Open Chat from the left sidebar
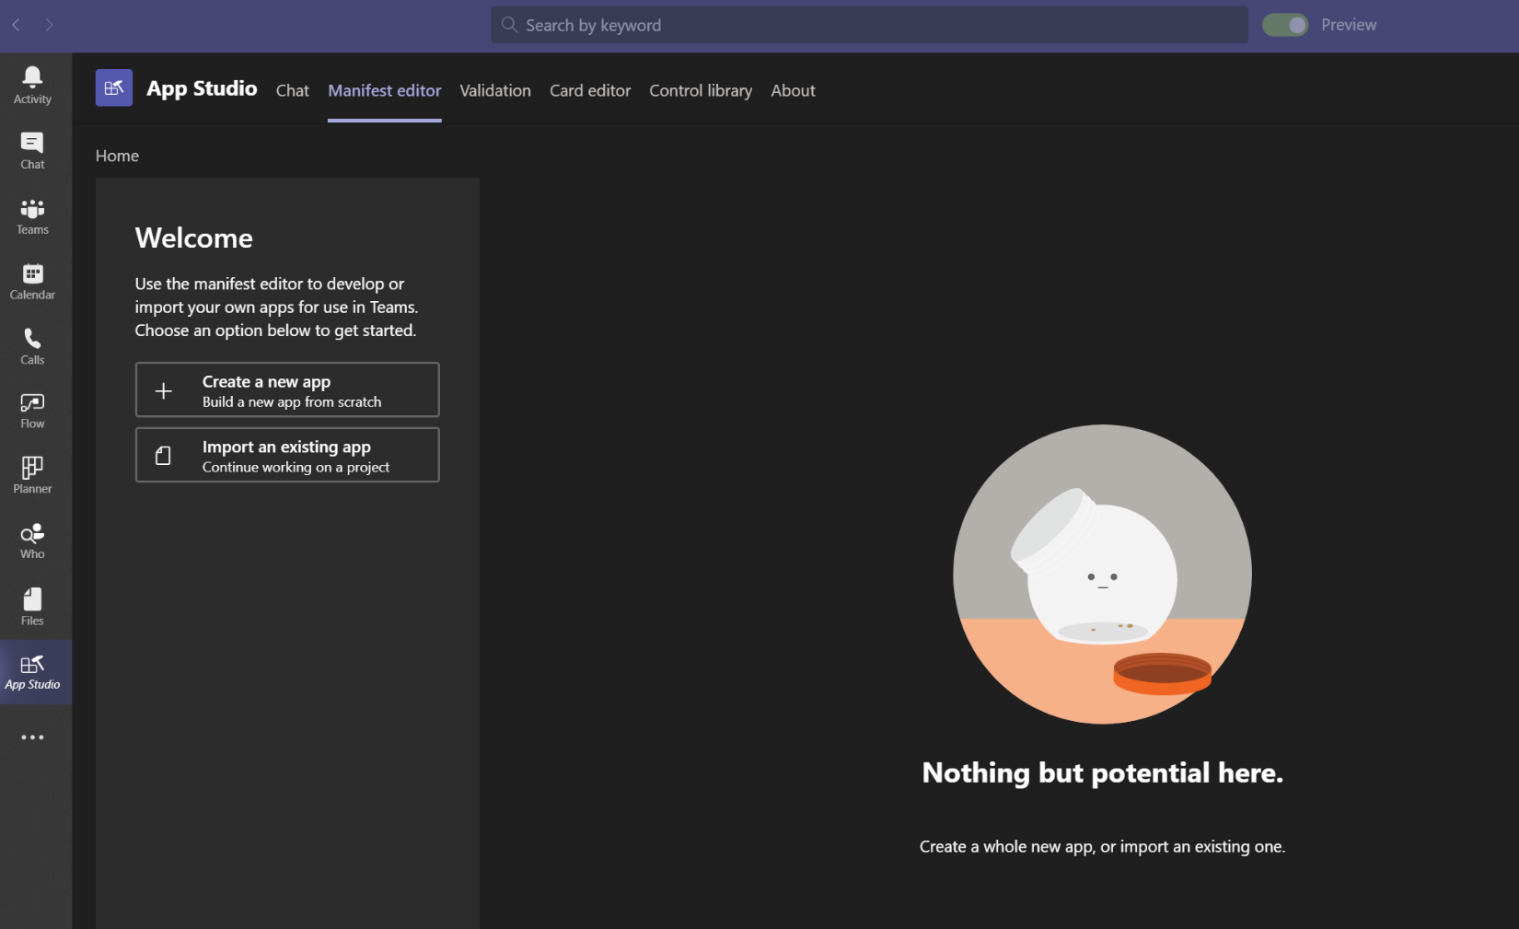 coord(32,150)
